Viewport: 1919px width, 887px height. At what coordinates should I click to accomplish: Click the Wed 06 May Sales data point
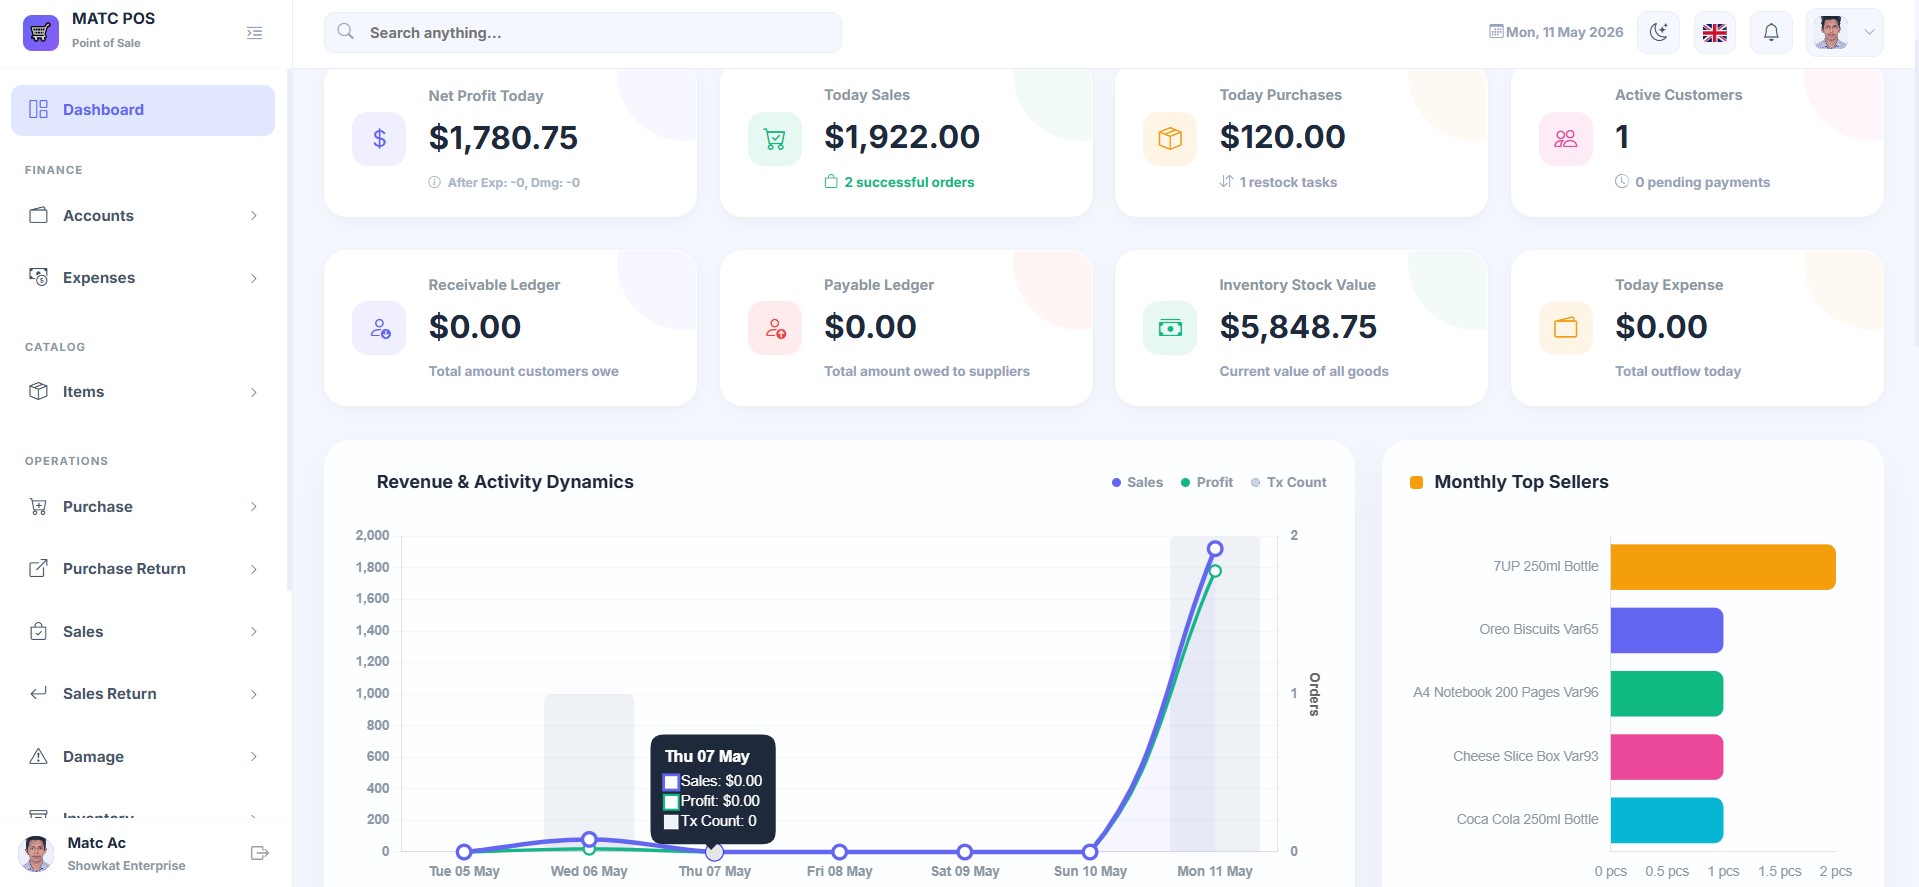(589, 839)
